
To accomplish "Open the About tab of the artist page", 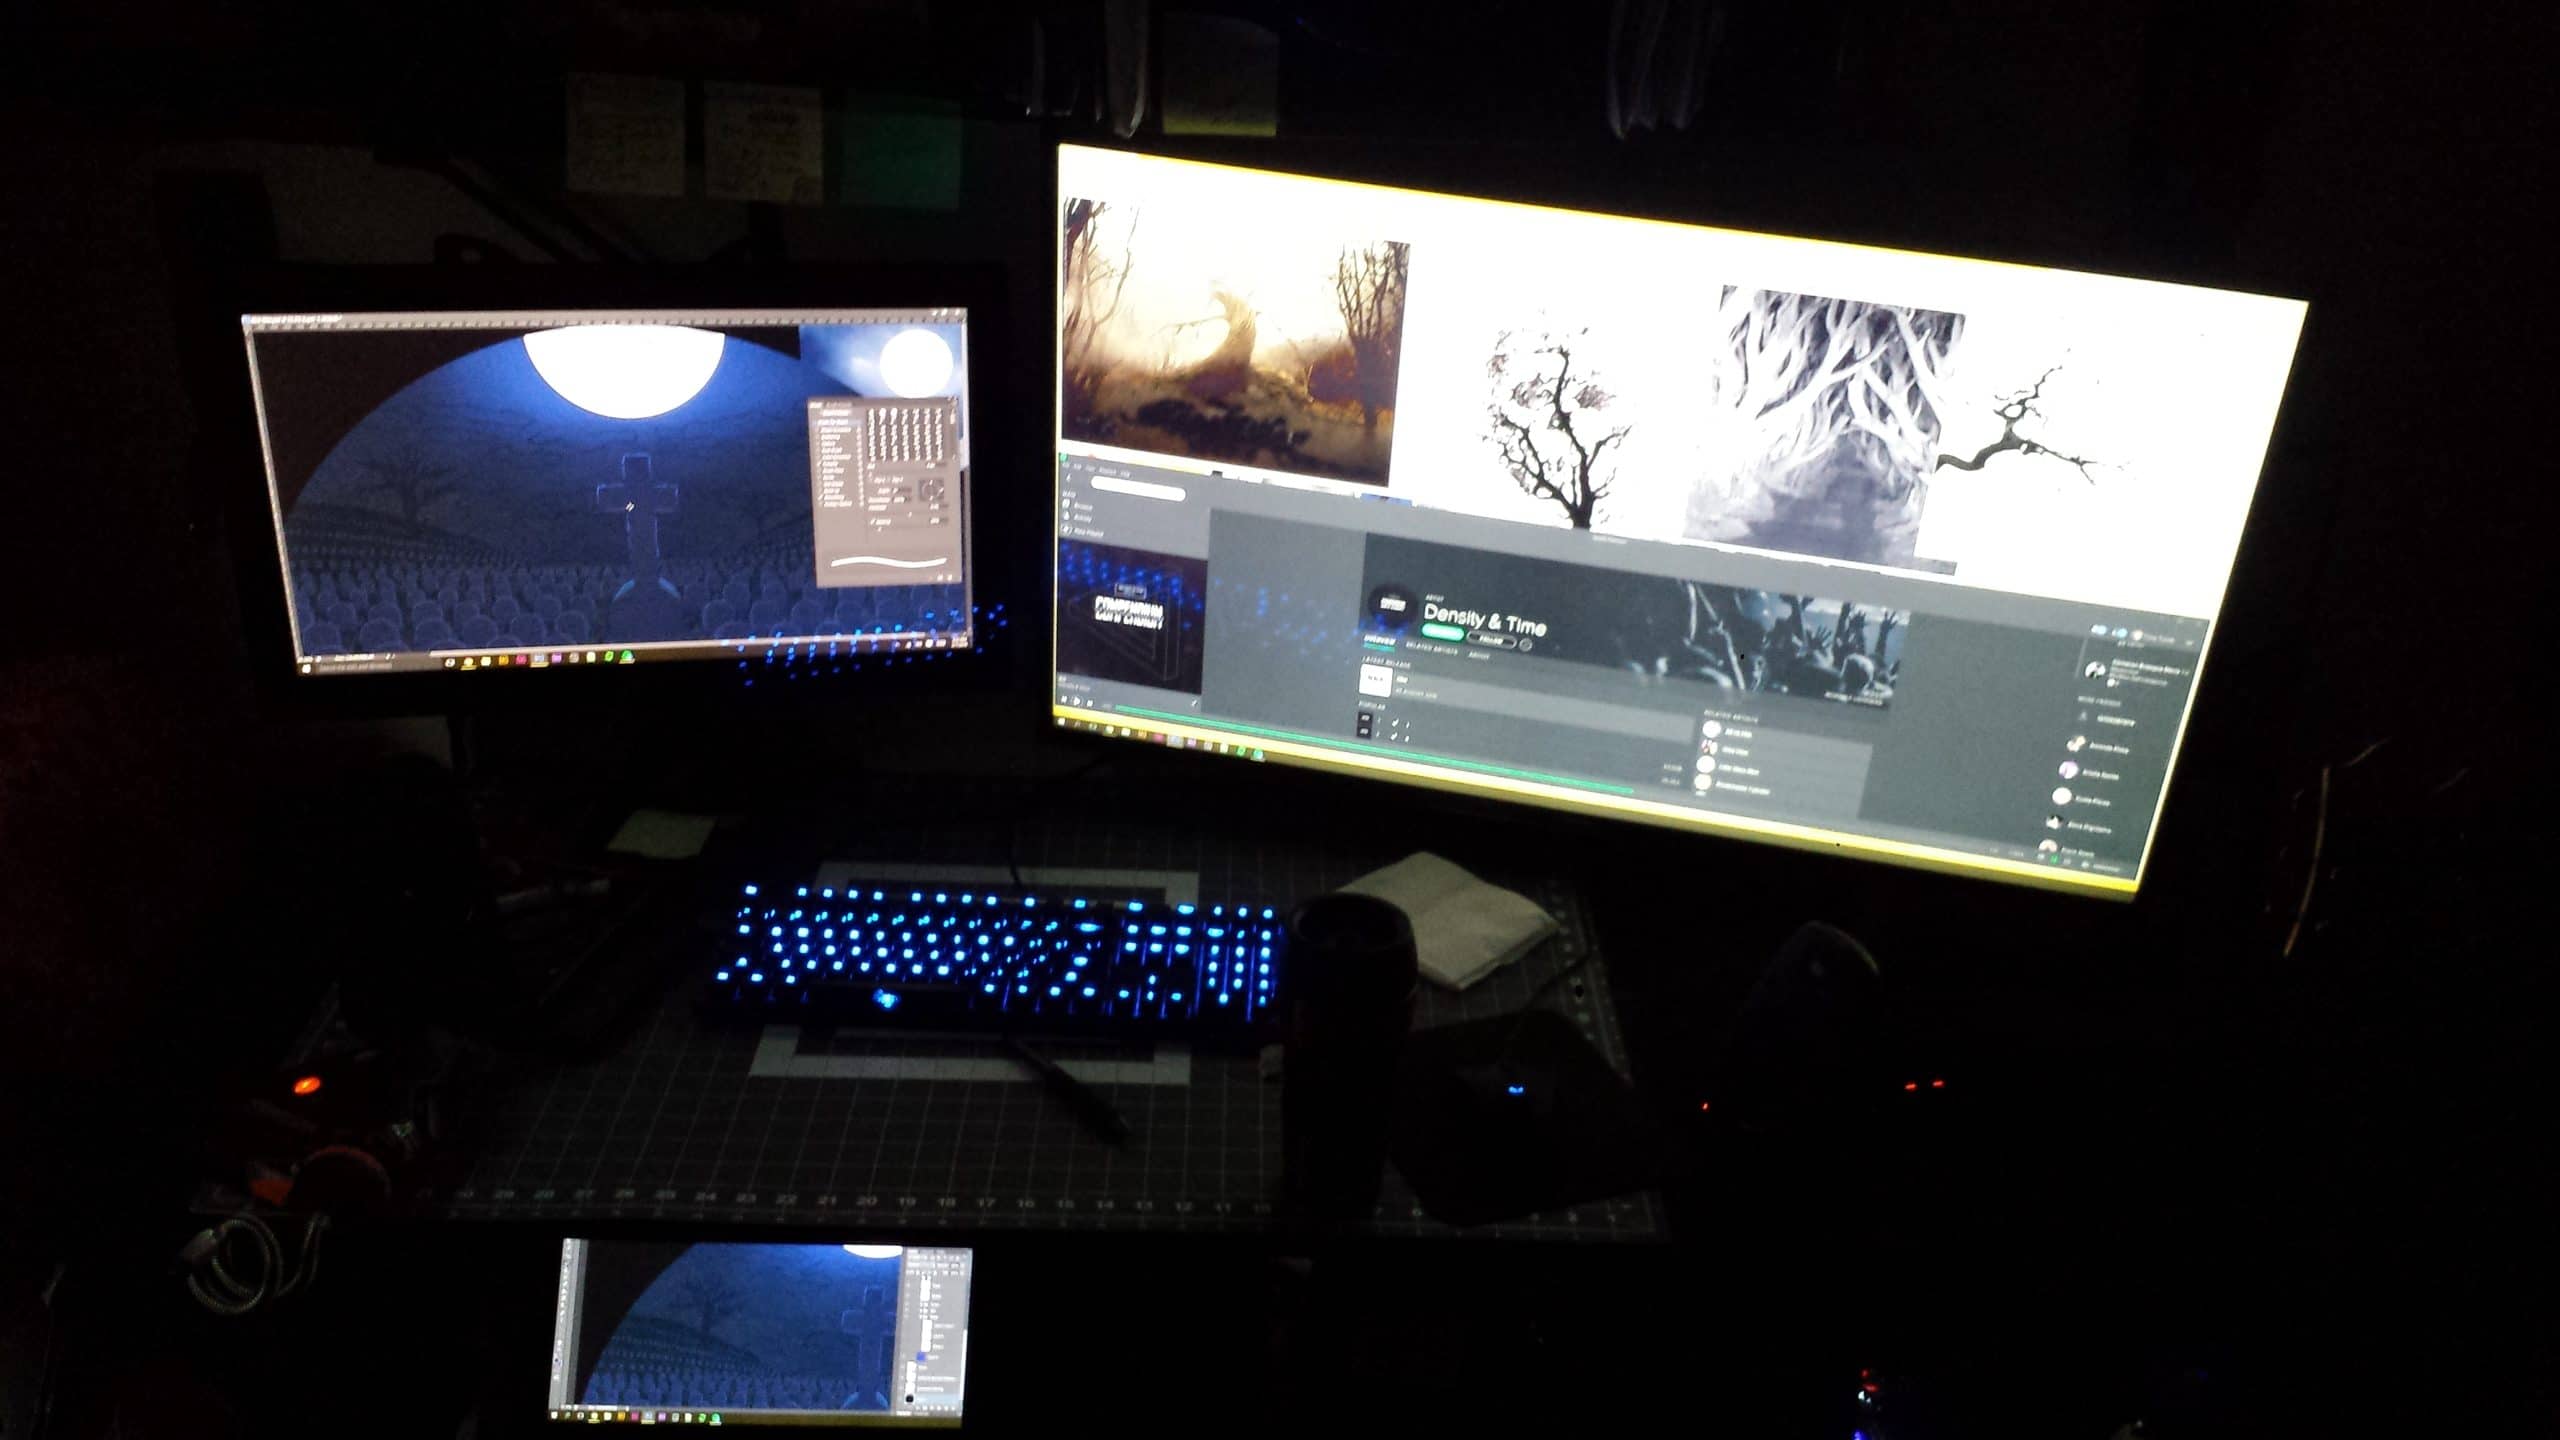I will (x=1478, y=656).
